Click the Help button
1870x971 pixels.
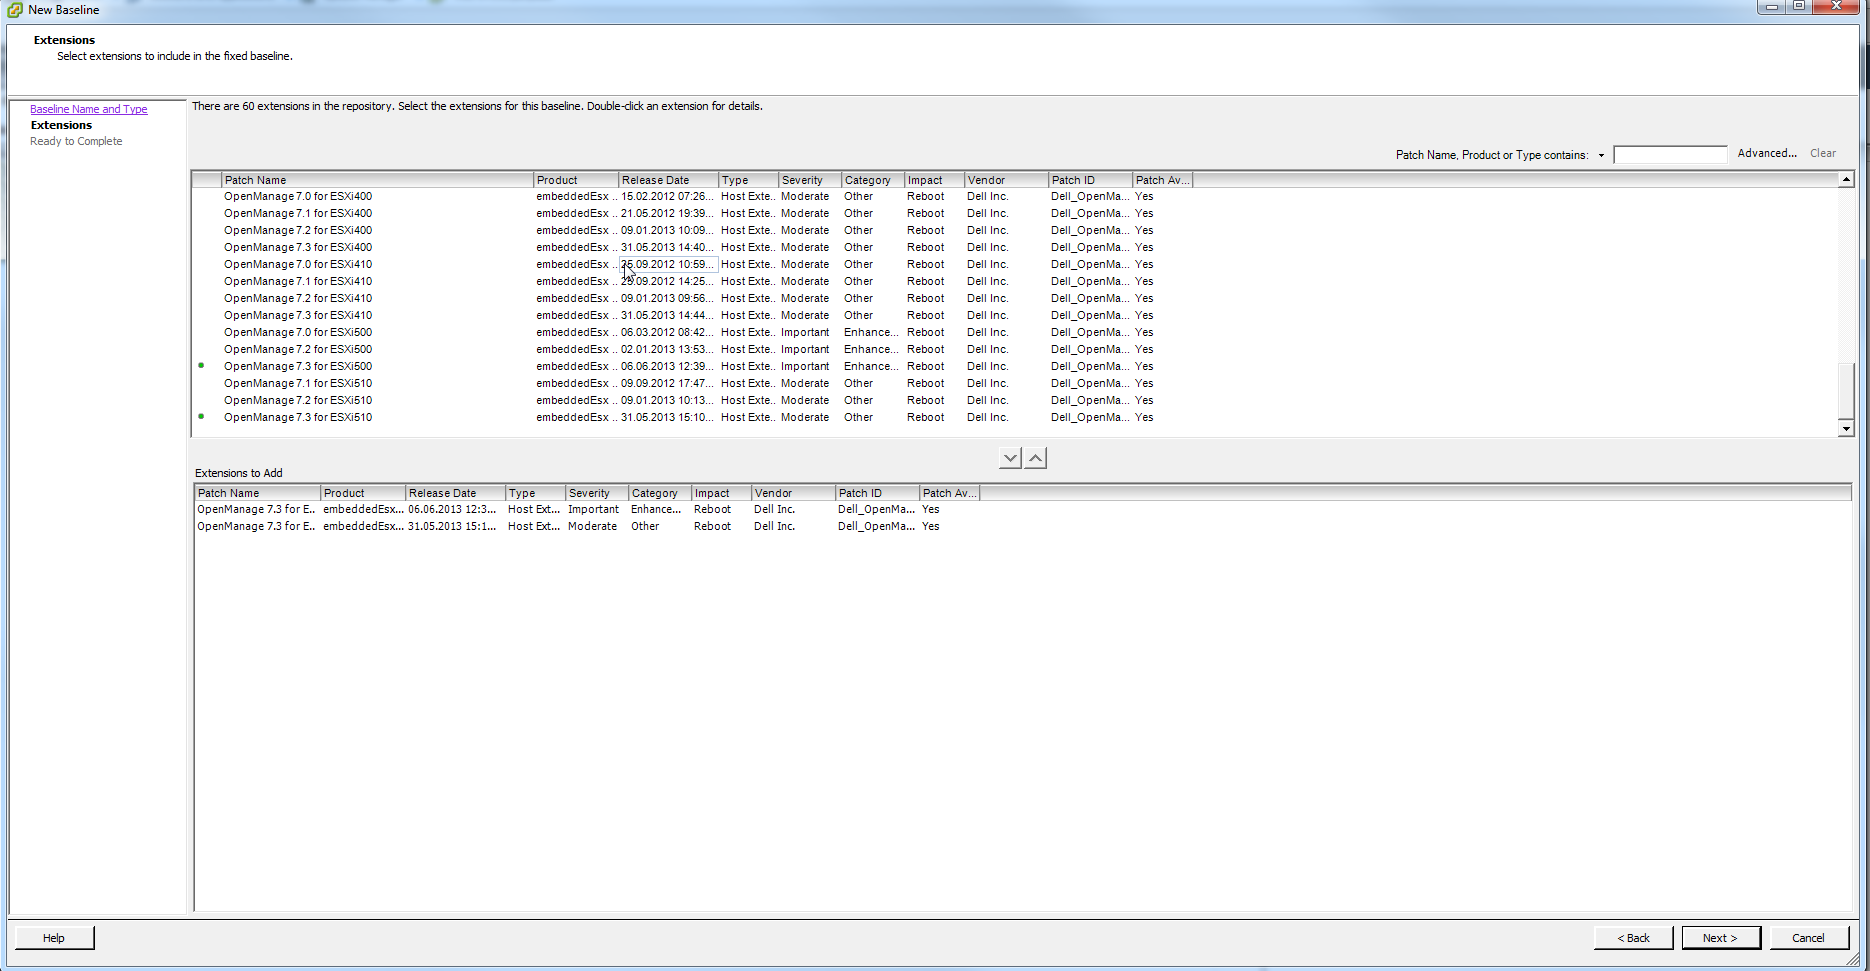pyautogui.click(x=54, y=938)
